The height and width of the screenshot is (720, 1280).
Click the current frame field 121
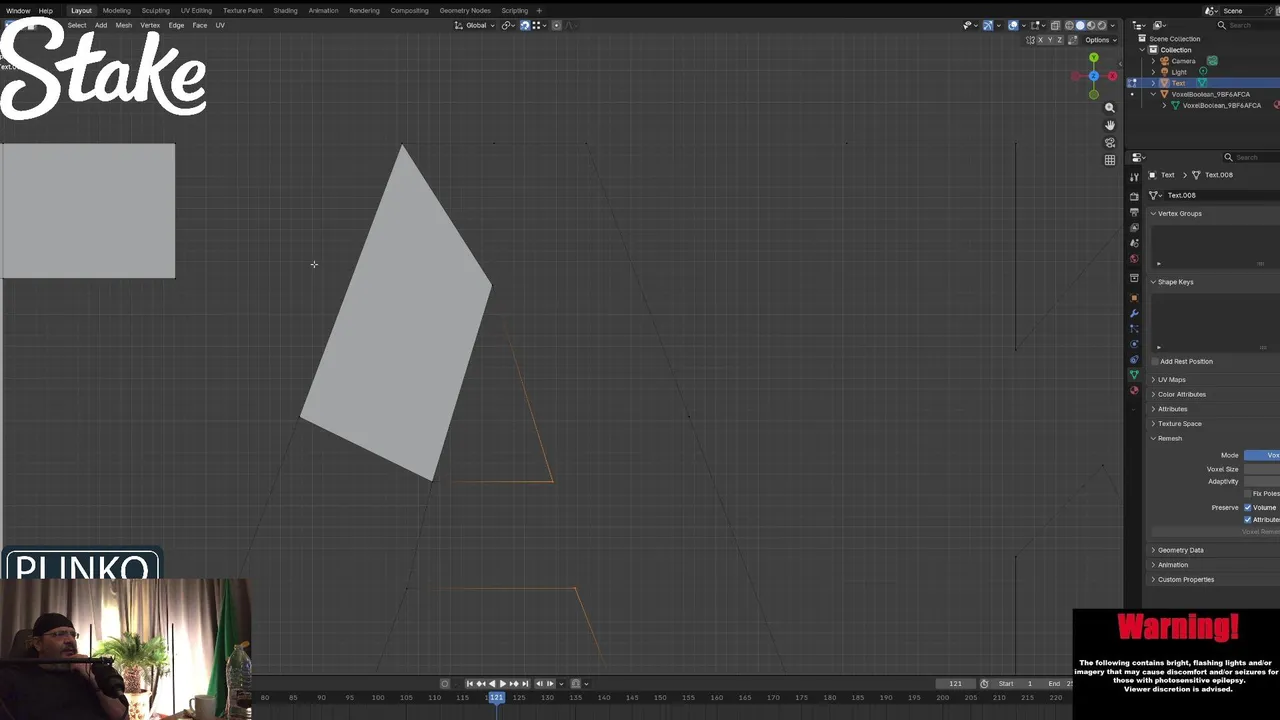955,684
